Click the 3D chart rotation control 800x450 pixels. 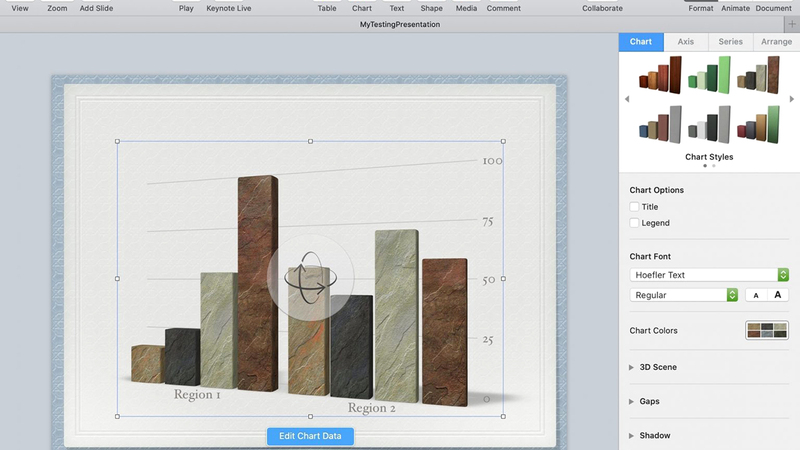[x=309, y=279]
